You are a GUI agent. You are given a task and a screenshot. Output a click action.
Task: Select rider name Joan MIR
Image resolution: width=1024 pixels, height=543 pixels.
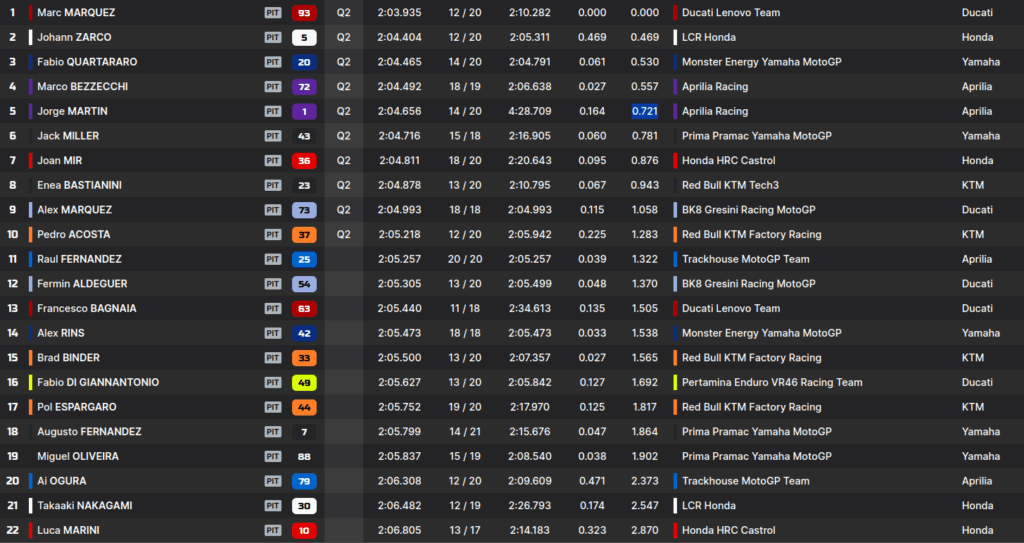coord(59,161)
